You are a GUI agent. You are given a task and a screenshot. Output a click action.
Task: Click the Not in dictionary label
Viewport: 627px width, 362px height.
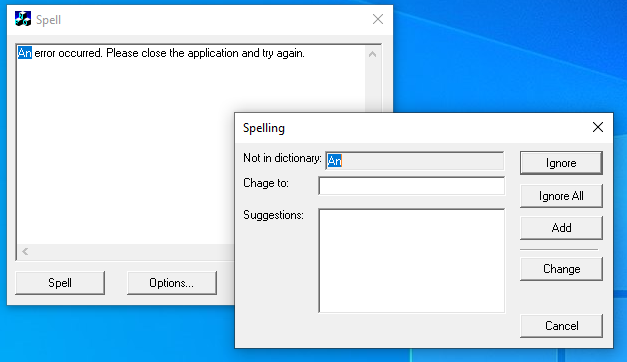[282, 158]
